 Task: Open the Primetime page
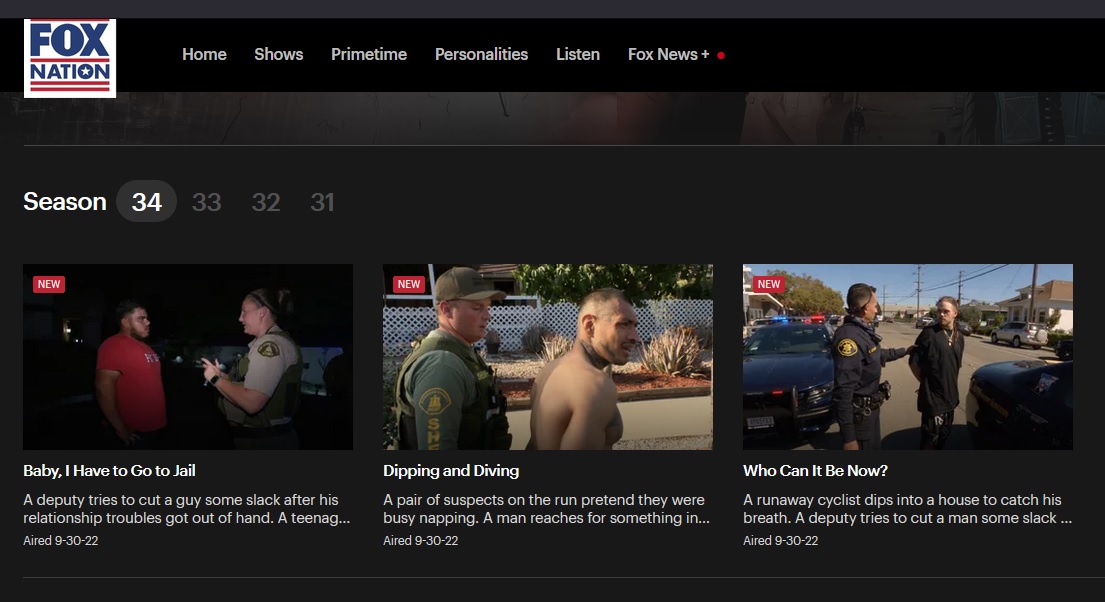(x=369, y=55)
